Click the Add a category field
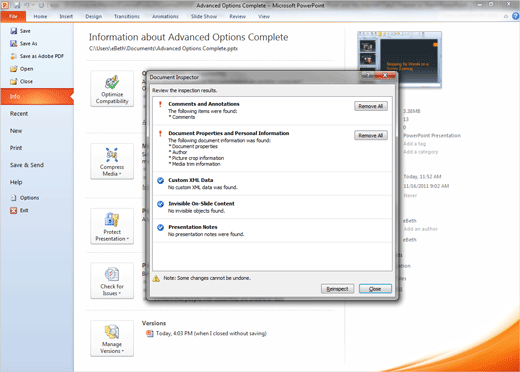This screenshot has height=372, width=520. click(x=420, y=152)
